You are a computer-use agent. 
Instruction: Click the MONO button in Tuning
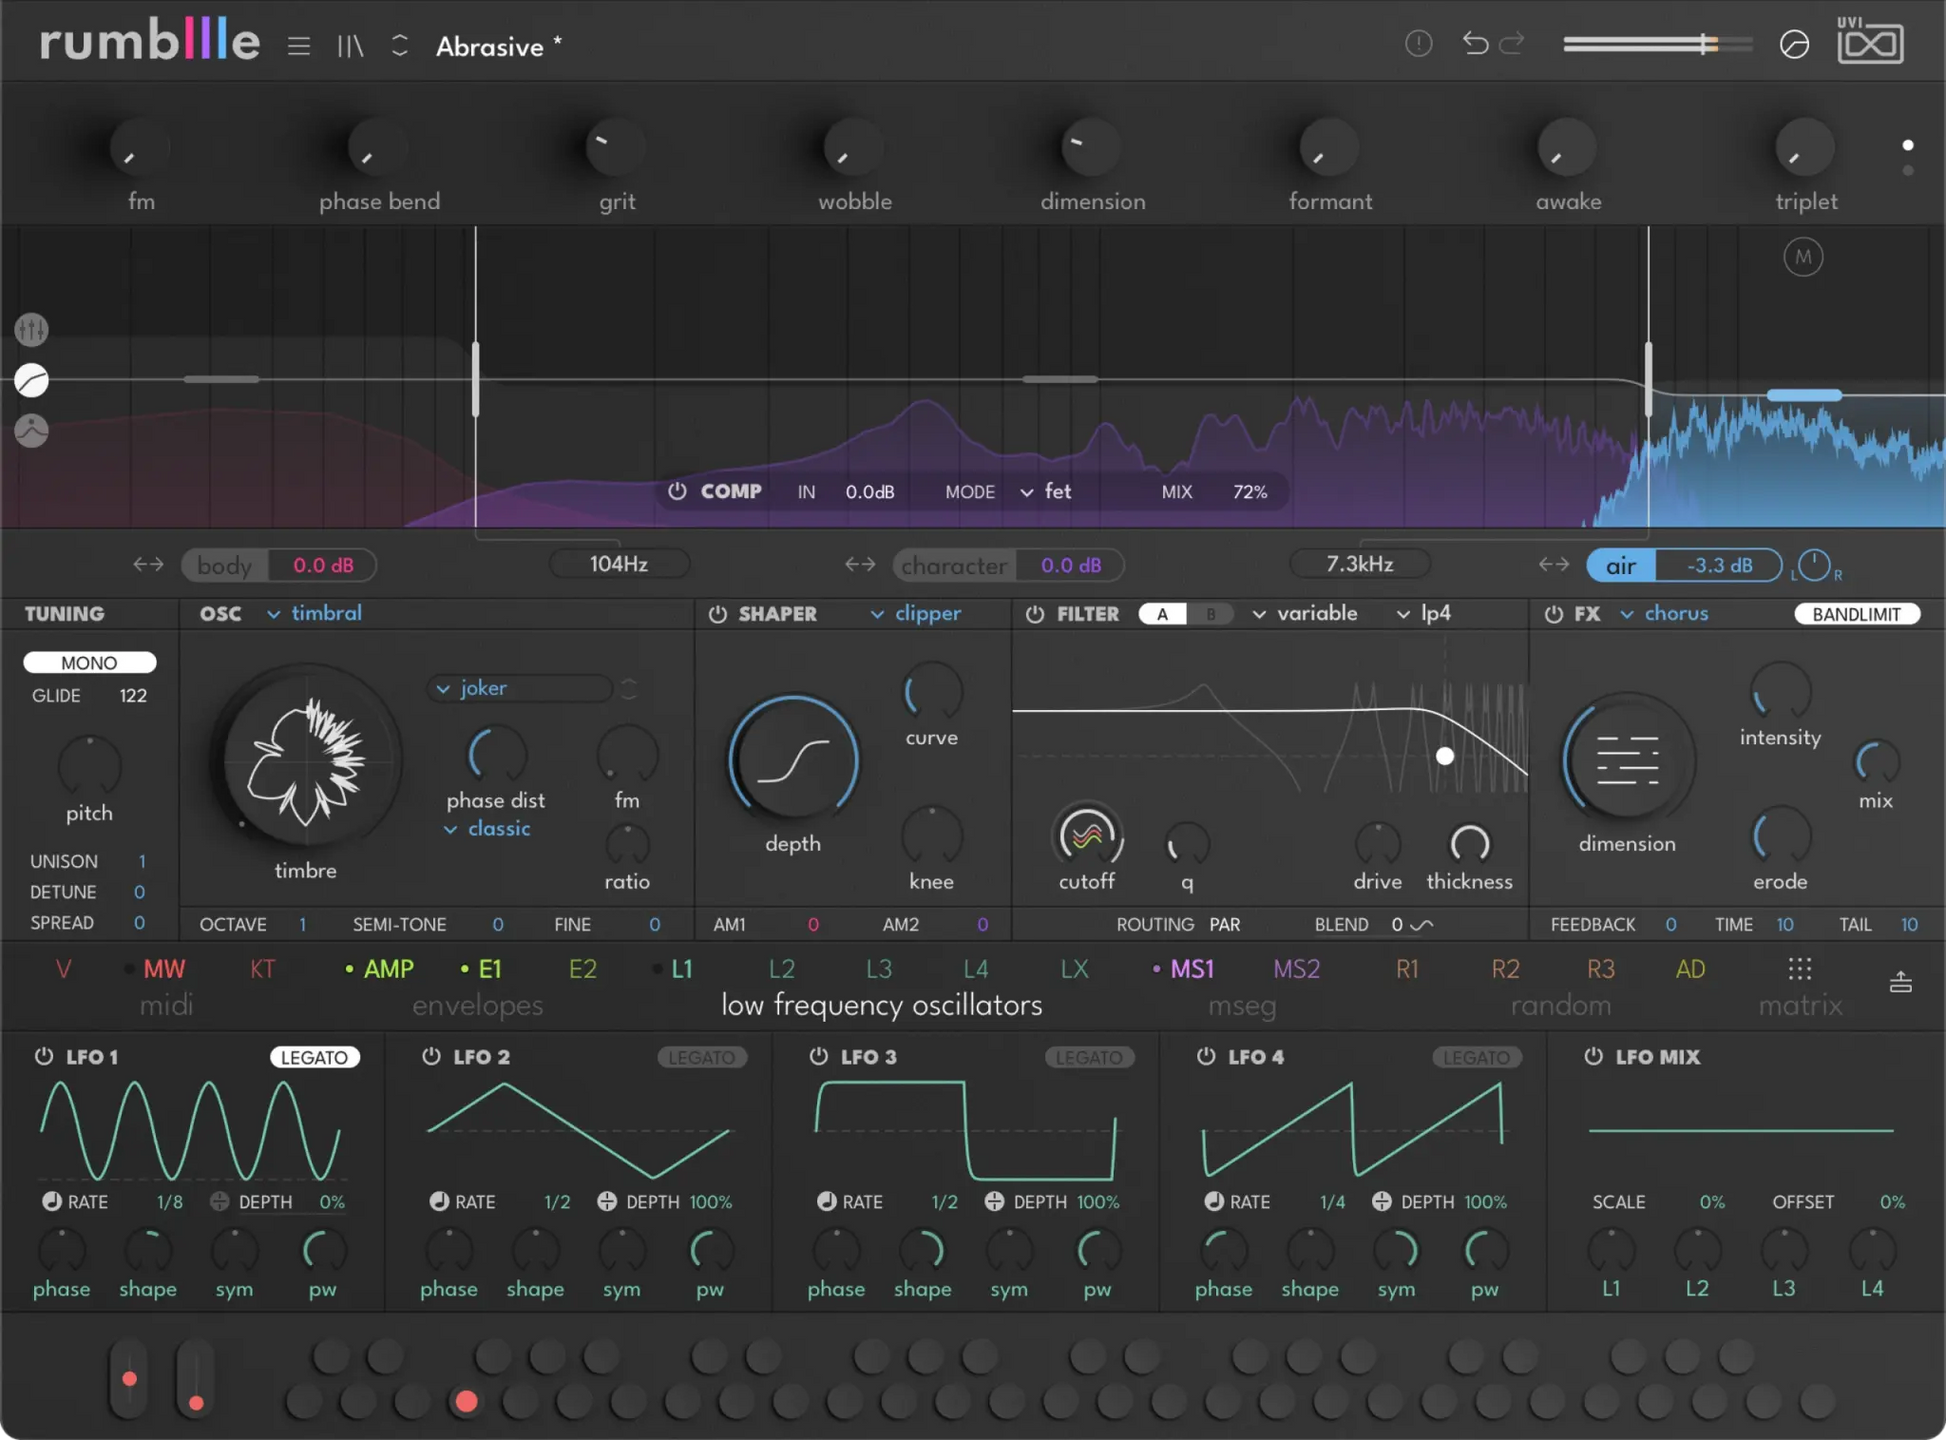[x=89, y=662]
